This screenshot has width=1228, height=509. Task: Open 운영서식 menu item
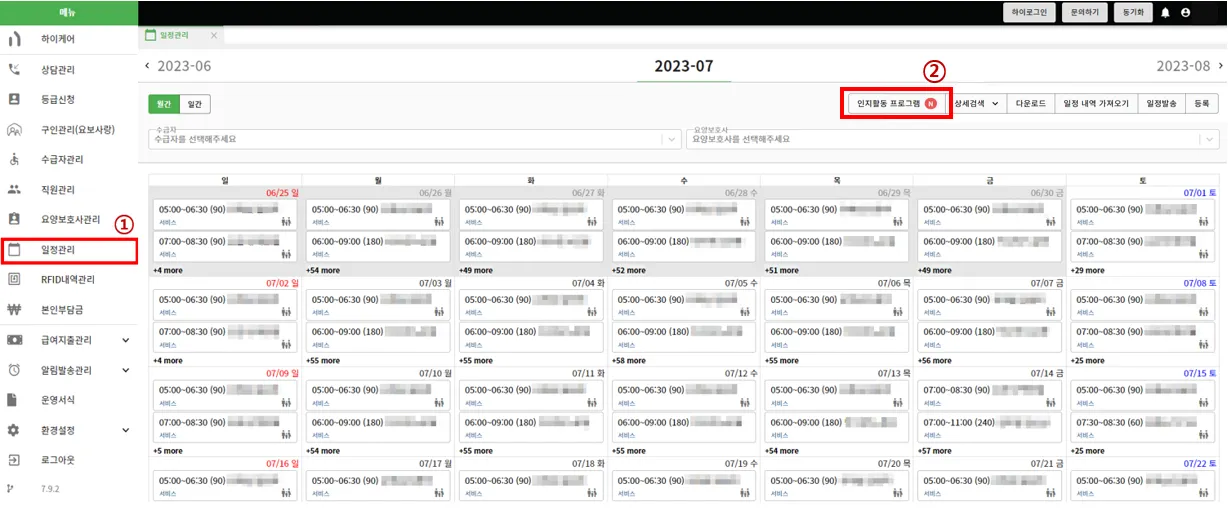tap(58, 400)
